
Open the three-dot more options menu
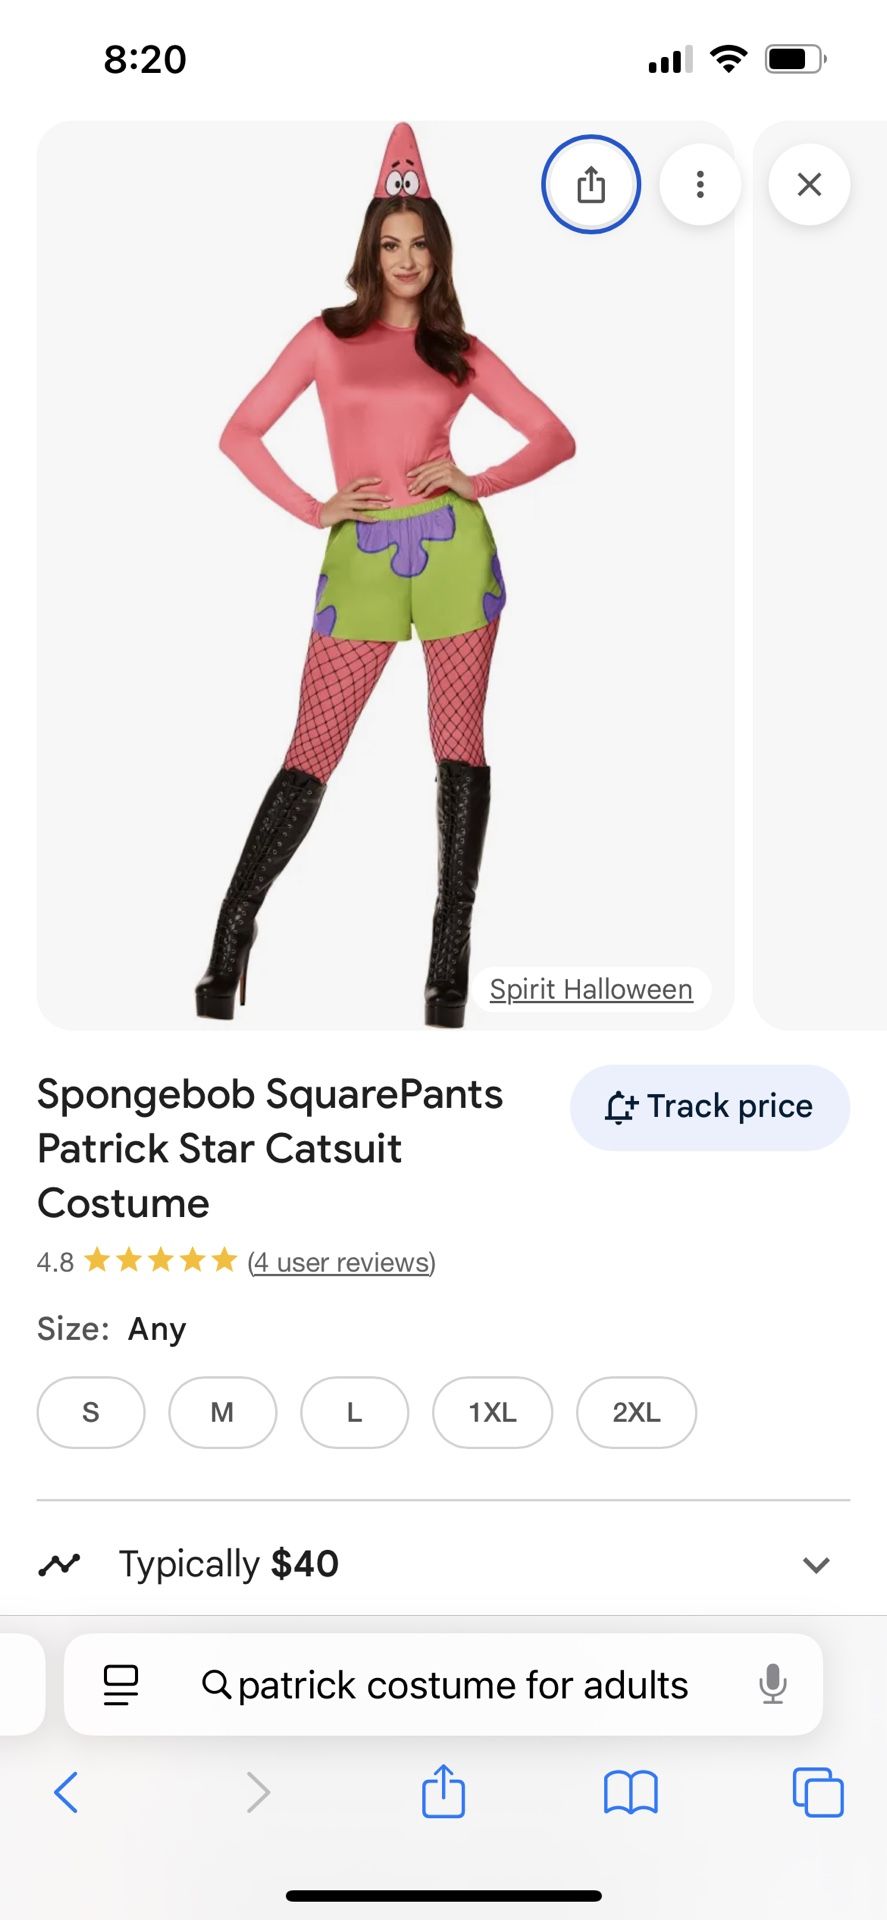(x=700, y=185)
